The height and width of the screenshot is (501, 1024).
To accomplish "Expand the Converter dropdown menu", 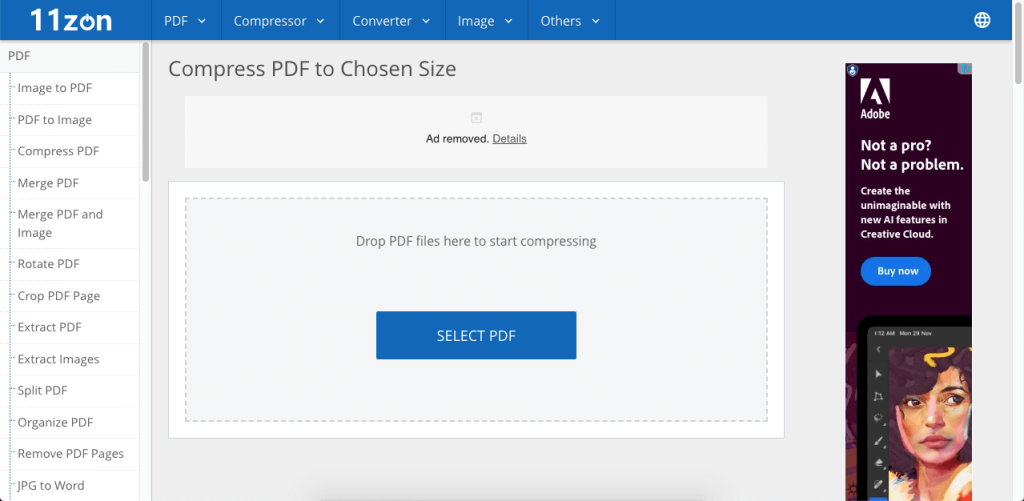I will (x=391, y=20).
